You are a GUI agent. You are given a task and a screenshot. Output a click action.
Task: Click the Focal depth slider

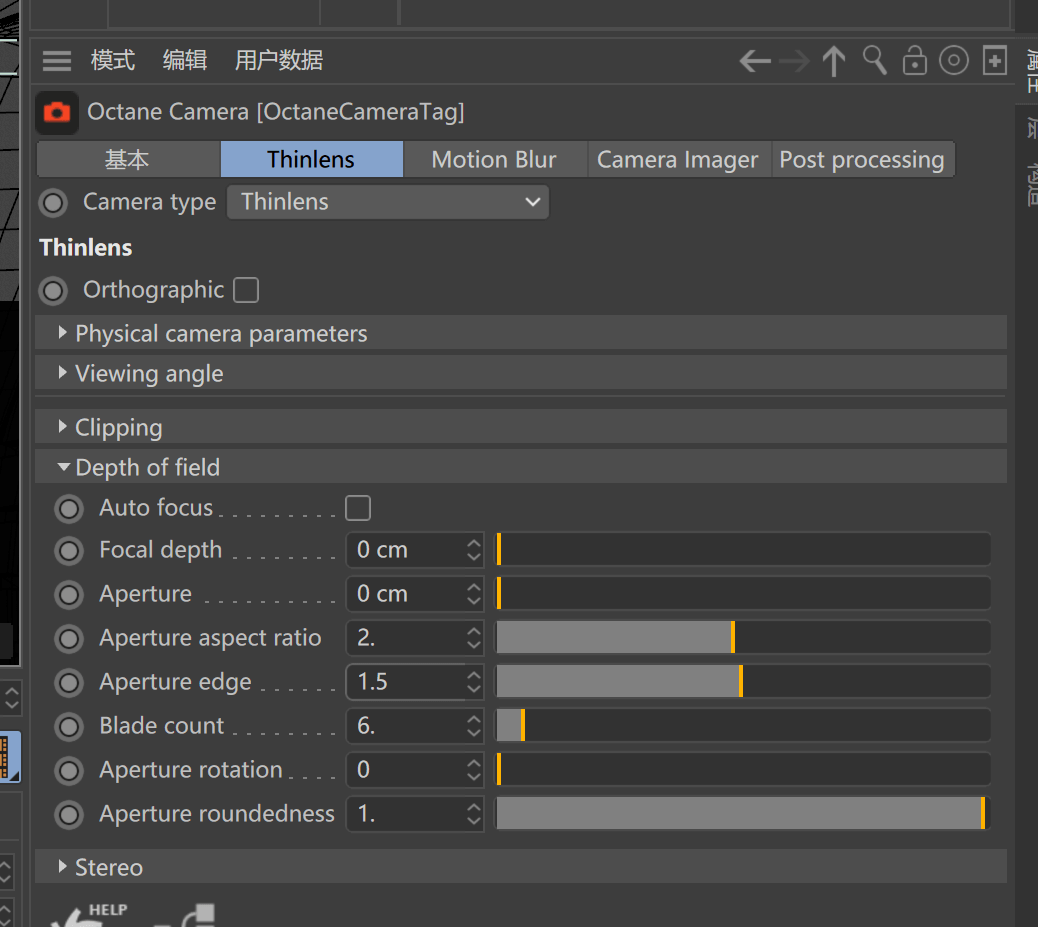point(743,550)
